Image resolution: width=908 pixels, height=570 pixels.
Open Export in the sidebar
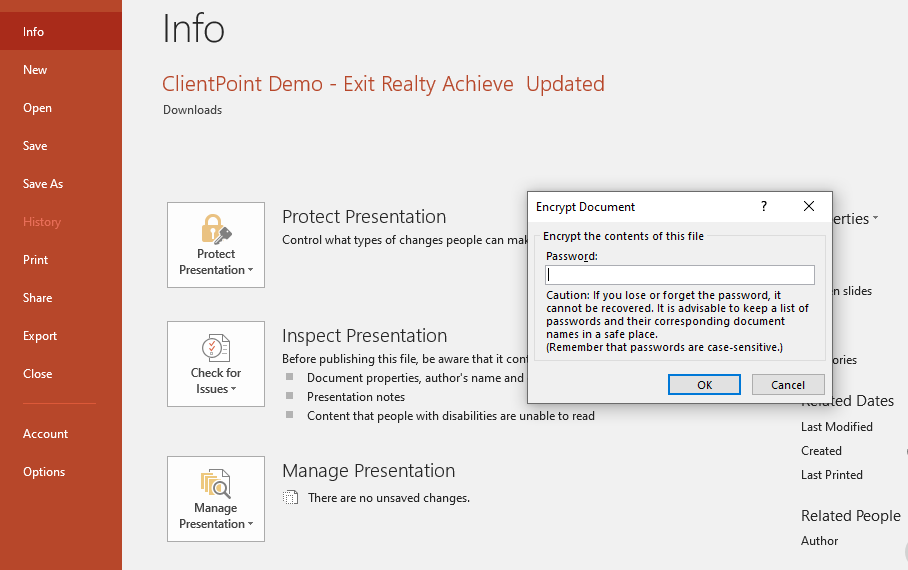[x=61, y=336]
